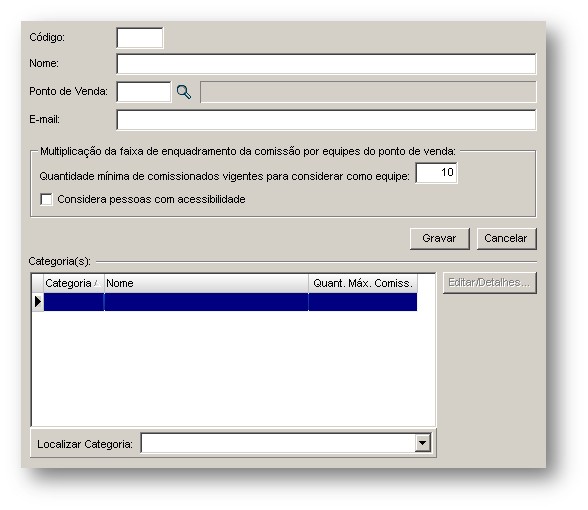This screenshot has height=510, width=588.
Task: Click the empty area of categories grid
Action: pos(232,369)
